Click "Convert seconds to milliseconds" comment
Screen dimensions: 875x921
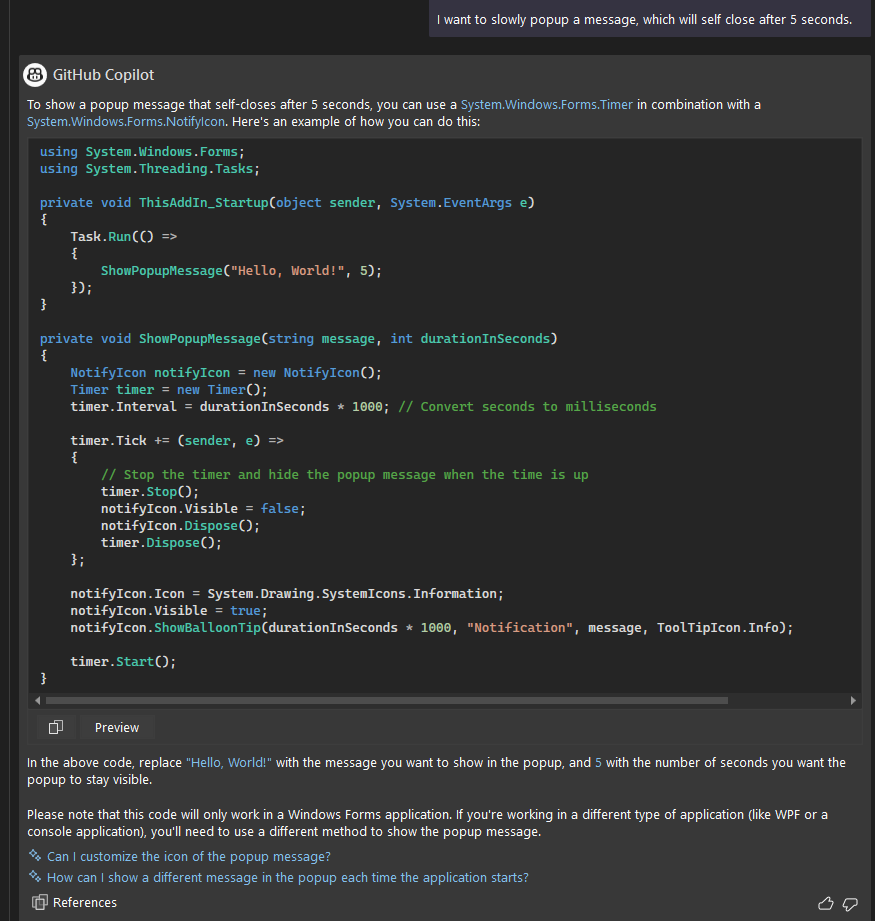pos(527,406)
